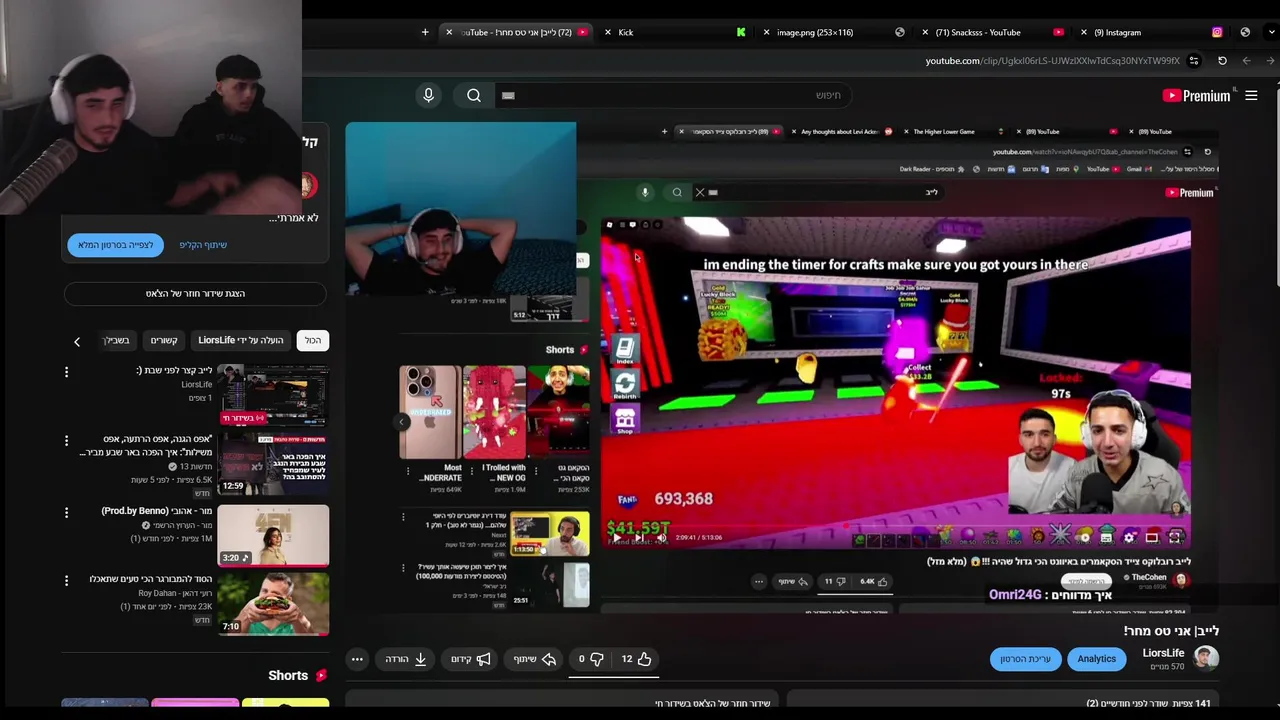Click inner page microphone search icon
The width and height of the screenshot is (1280, 720).
tap(645, 192)
